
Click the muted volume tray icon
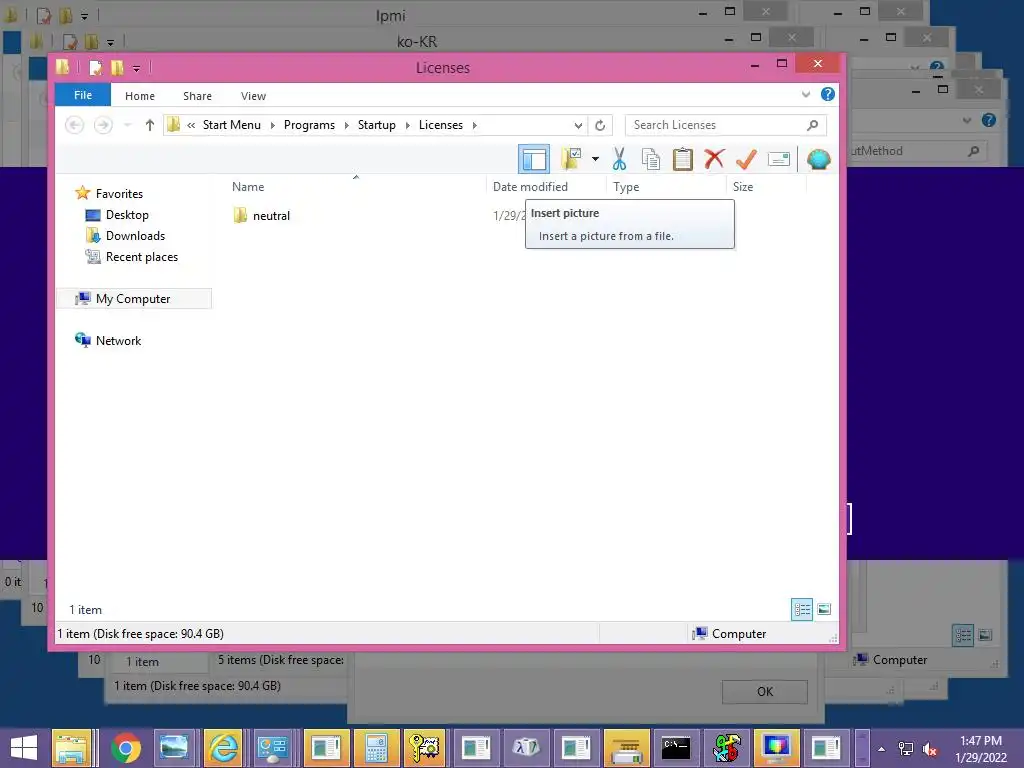click(x=930, y=749)
